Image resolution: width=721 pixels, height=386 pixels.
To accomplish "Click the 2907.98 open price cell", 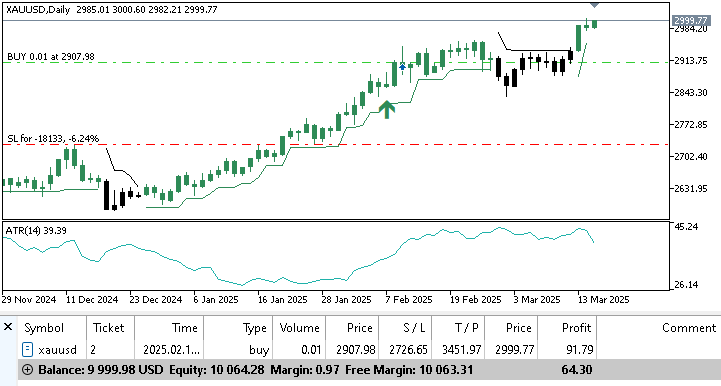I will tap(356, 350).
